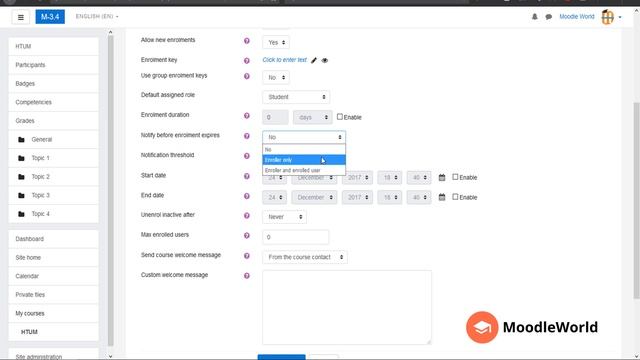Open the End date year dropdown
The width and height of the screenshot is (640, 360).
point(358,197)
